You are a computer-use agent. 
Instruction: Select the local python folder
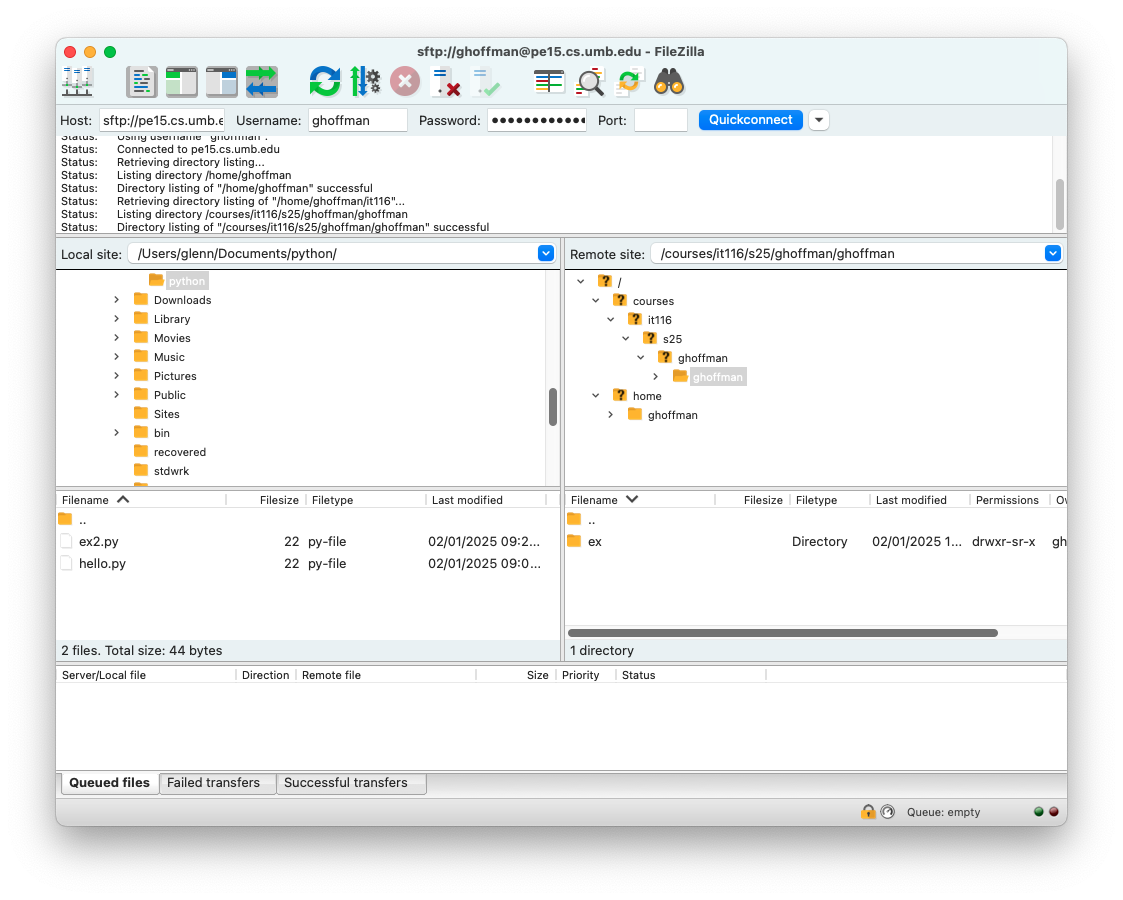(x=186, y=281)
